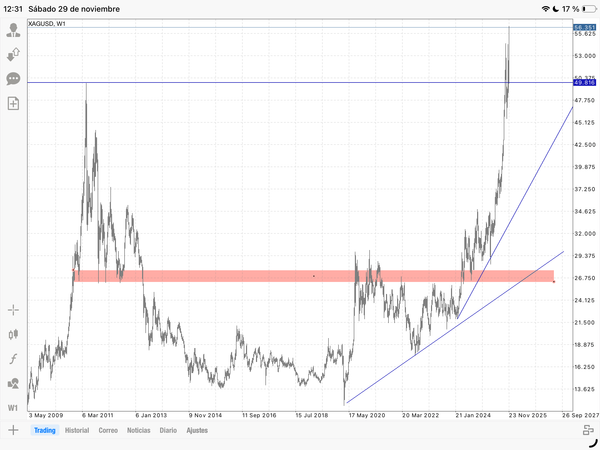Open the Ajustes tab
Image resolution: width=600 pixels, height=450 pixels.
click(x=197, y=430)
